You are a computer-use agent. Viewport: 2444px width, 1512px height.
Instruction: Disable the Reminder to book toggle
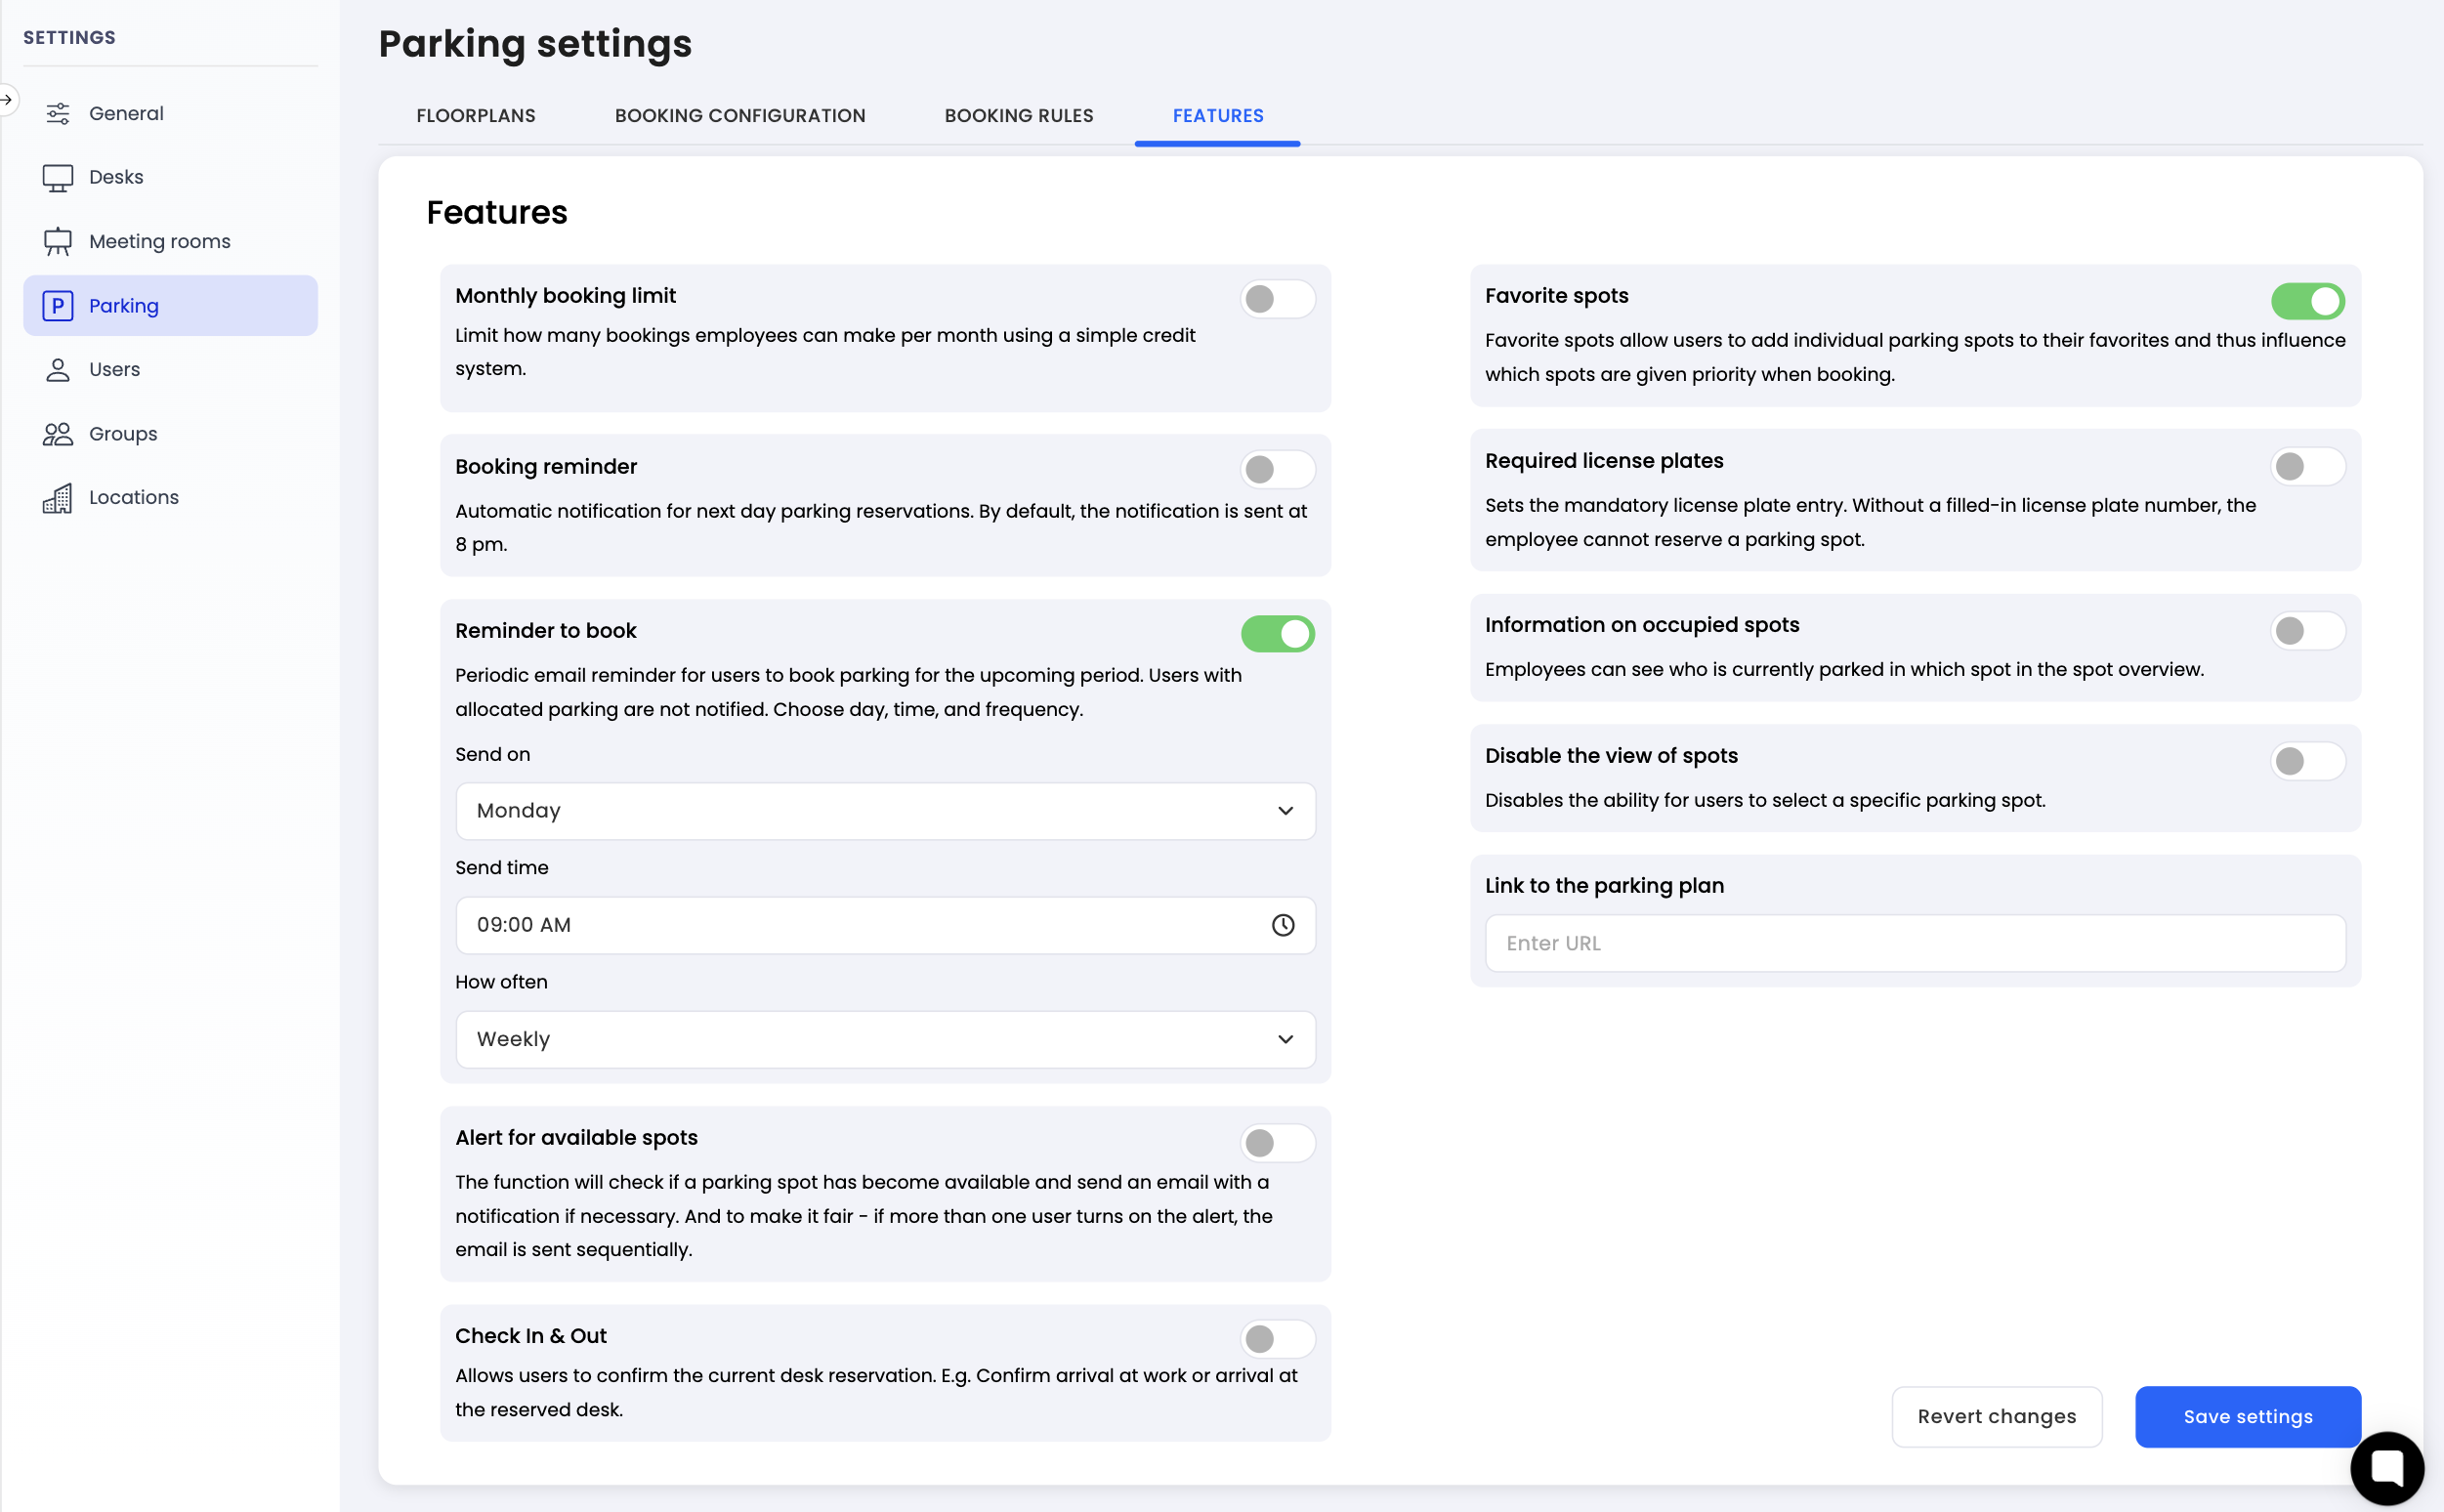[x=1277, y=634]
